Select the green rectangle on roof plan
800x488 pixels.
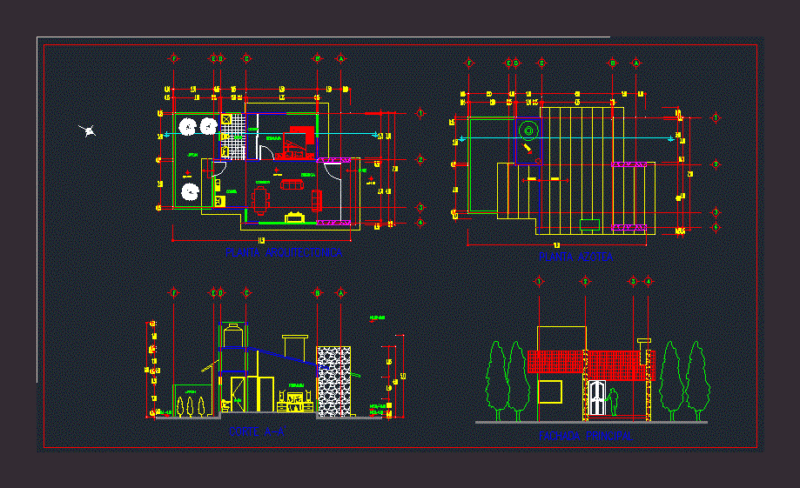tap(589, 224)
